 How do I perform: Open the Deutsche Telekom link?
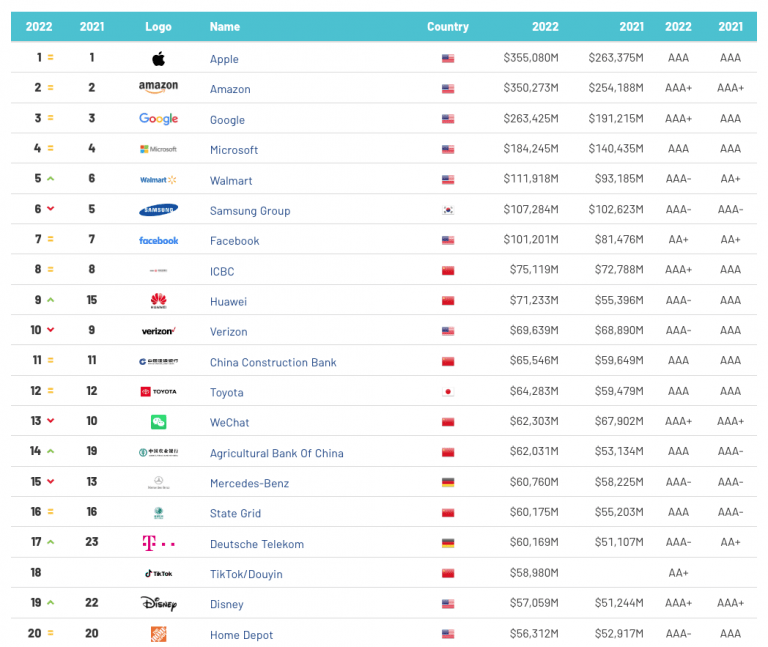pyautogui.click(x=257, y=544)
